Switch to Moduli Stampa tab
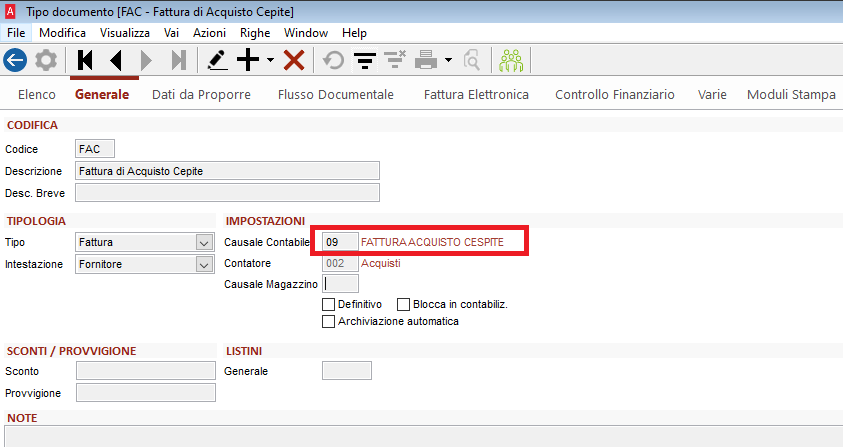Viewport: 843px width, 447px height. point(791,95)
